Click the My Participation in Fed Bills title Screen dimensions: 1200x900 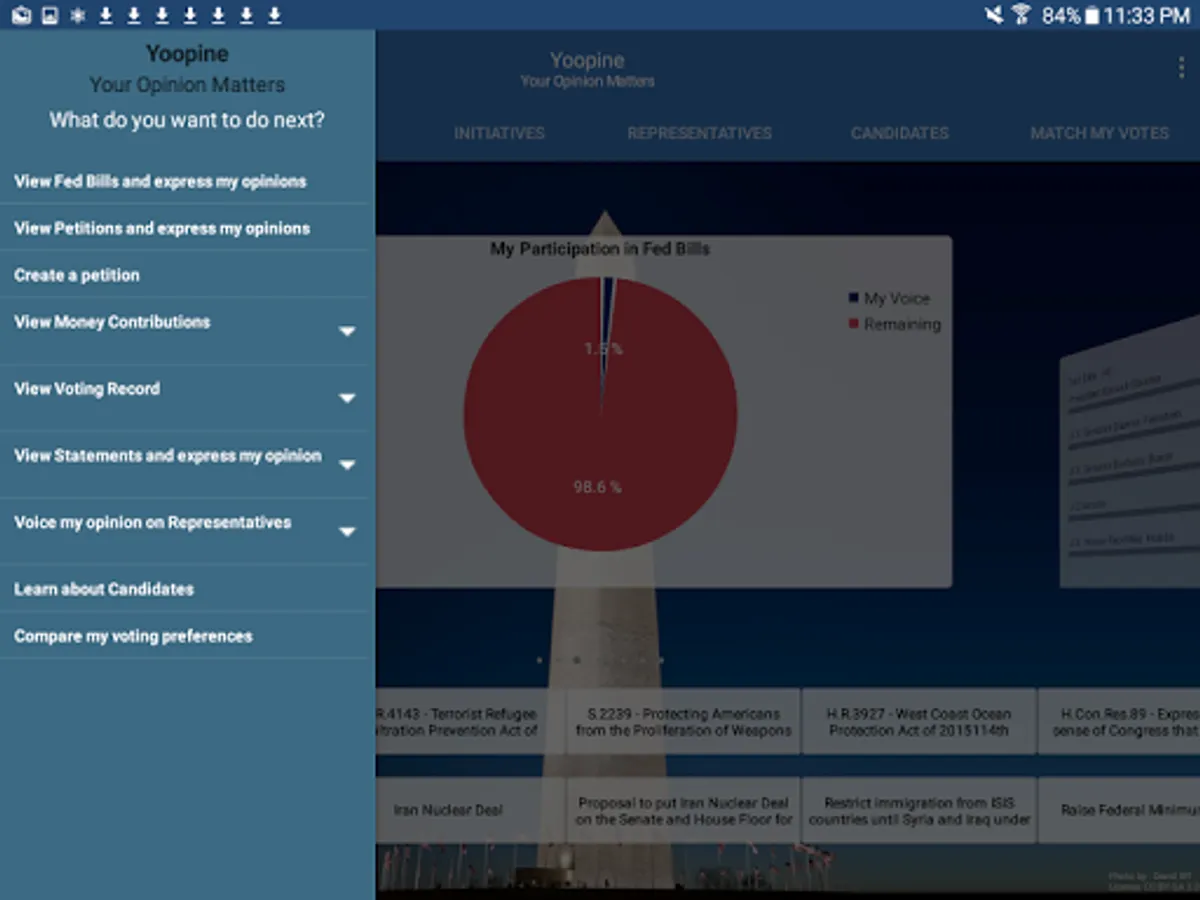[600, 249]
